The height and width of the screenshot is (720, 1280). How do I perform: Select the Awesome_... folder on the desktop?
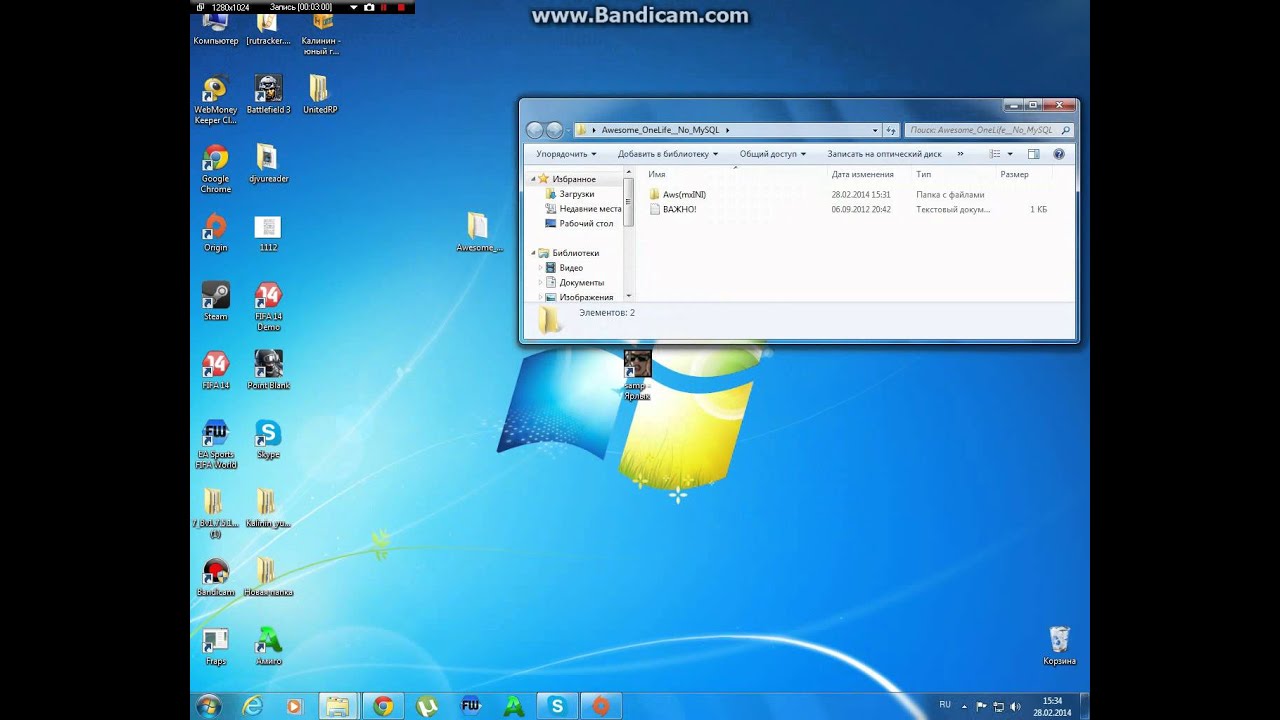[479, 233]
